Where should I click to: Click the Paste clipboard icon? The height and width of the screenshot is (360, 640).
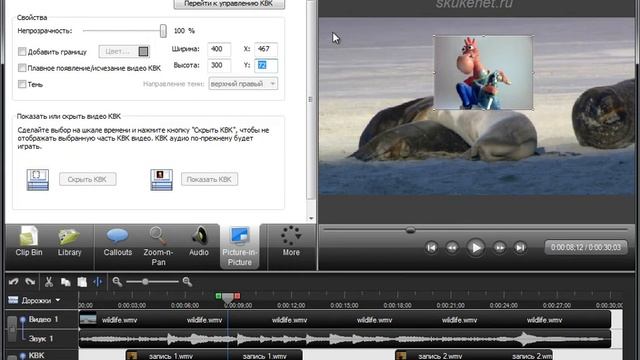[82, 282]
